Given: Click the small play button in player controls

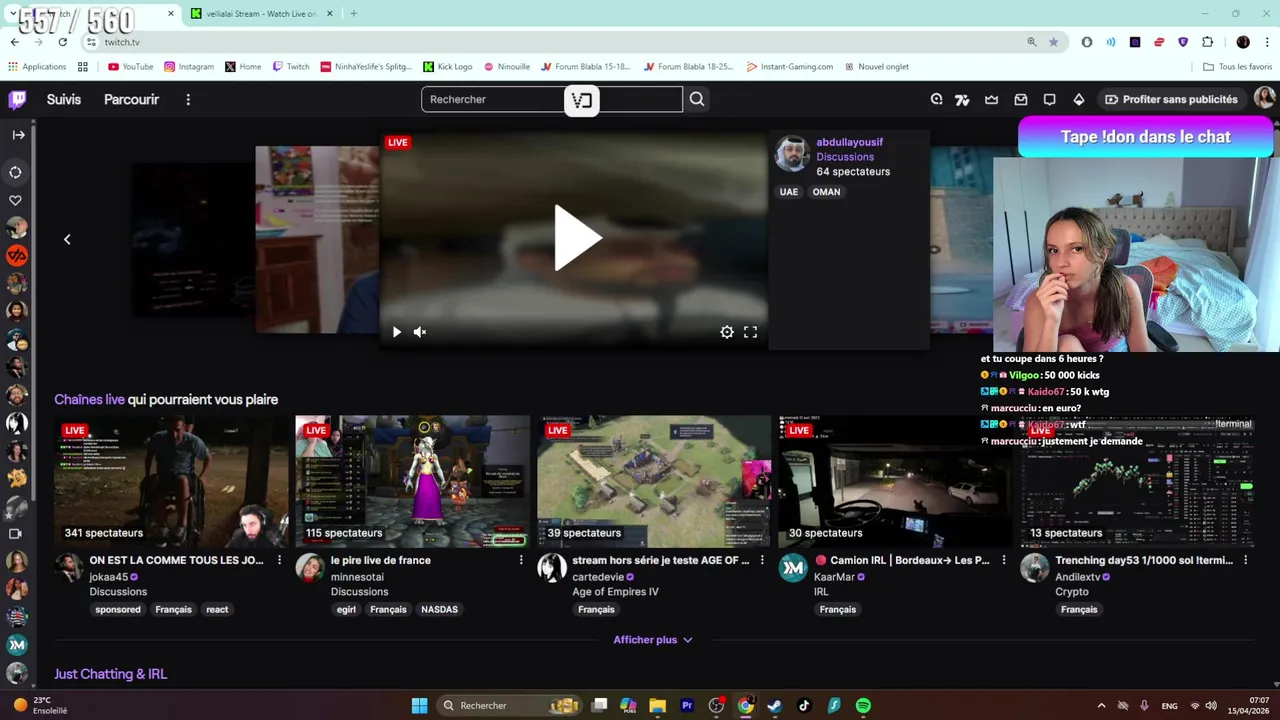Looking at the screenshot, I should tap(396, 332).
